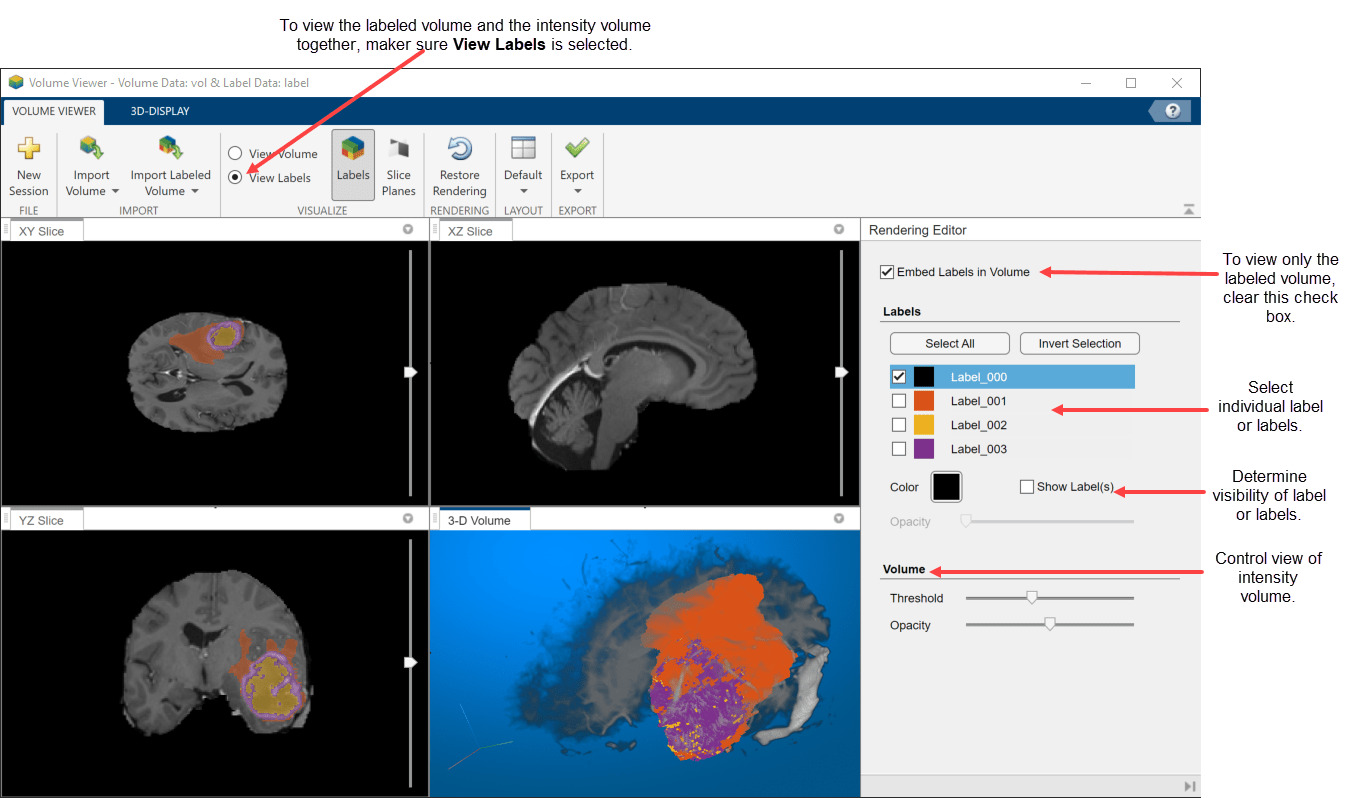Uncheck Embed Labels in Volume

tap(887, 272)
